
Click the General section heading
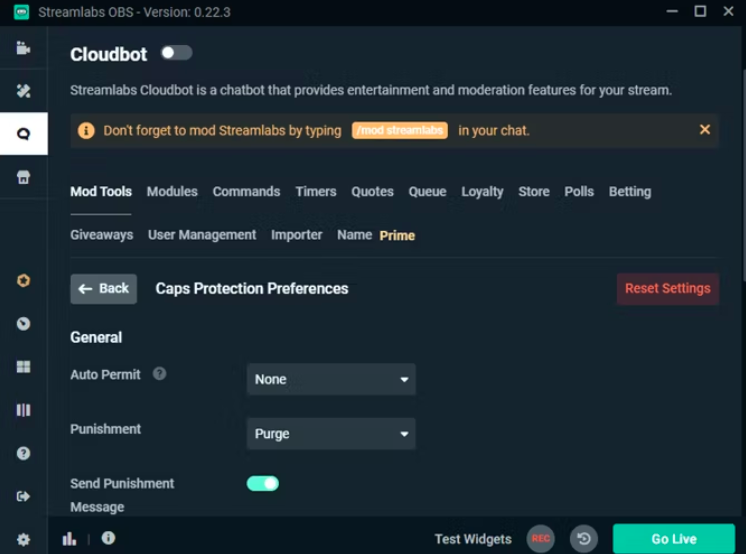click(x=96, y=337)
